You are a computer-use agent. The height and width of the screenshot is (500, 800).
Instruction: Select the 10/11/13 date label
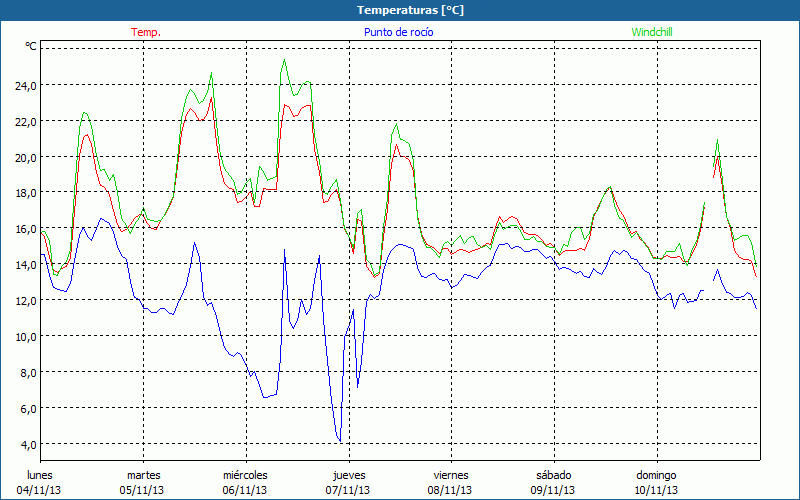tap(656, 490)
